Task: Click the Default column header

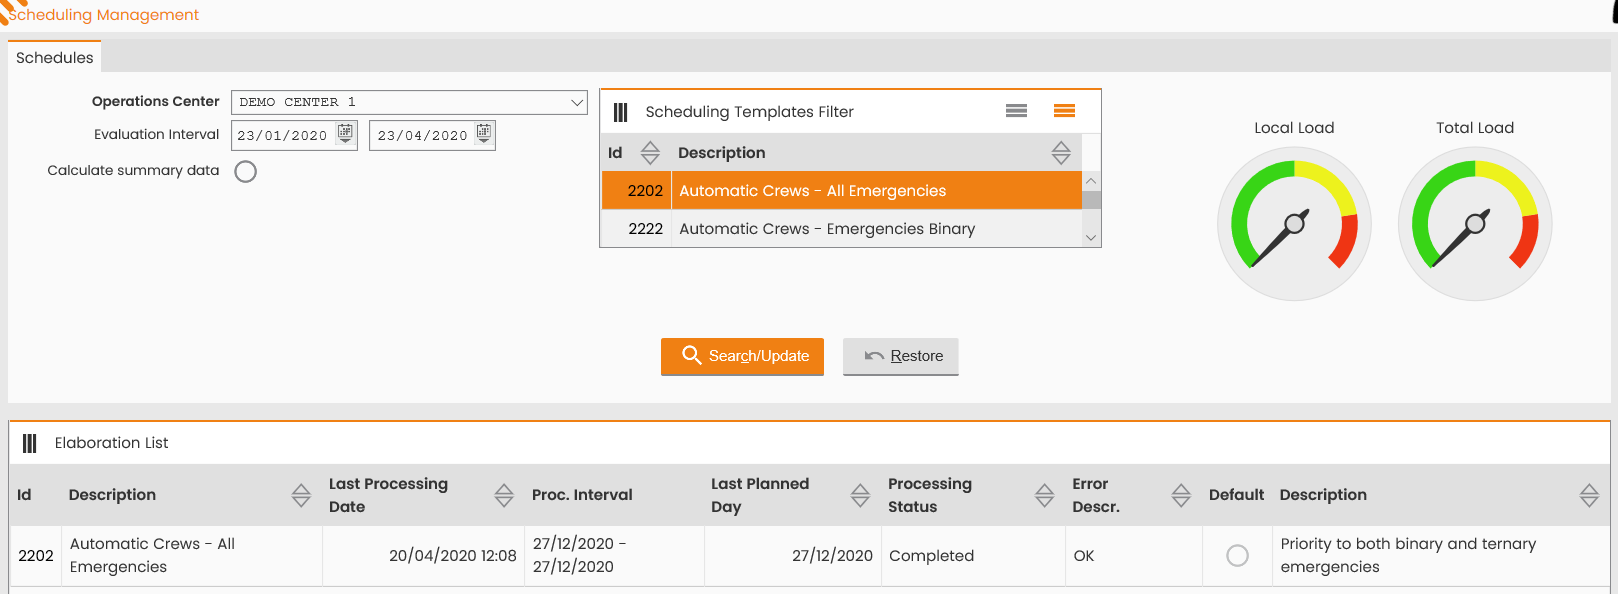Action: pos(1236,495)
